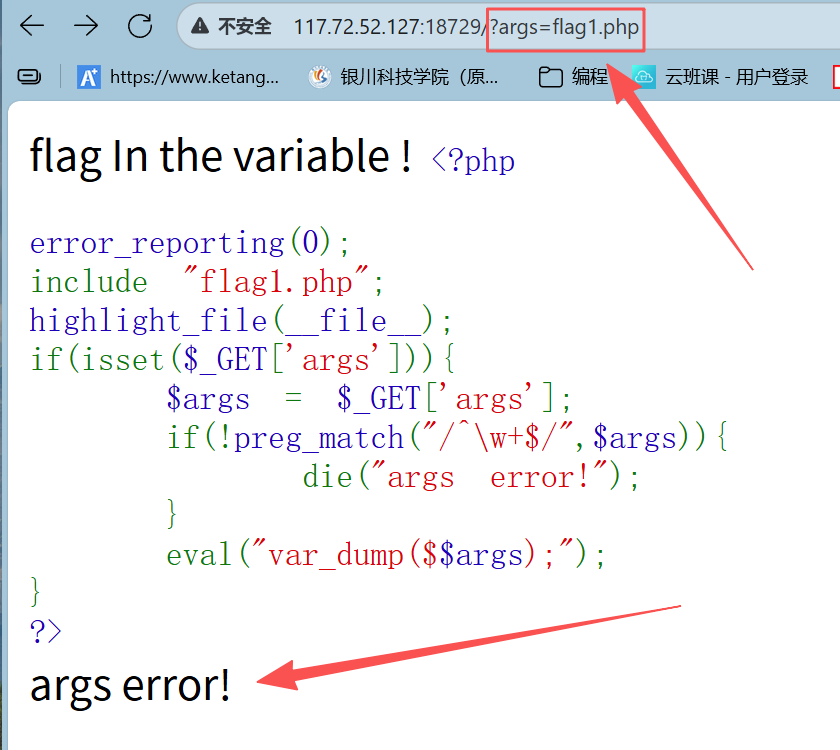Viewport: 840px width, 750px height.
Task: Open the 编程 bookmarks folder
Action: tap(573, 77)
